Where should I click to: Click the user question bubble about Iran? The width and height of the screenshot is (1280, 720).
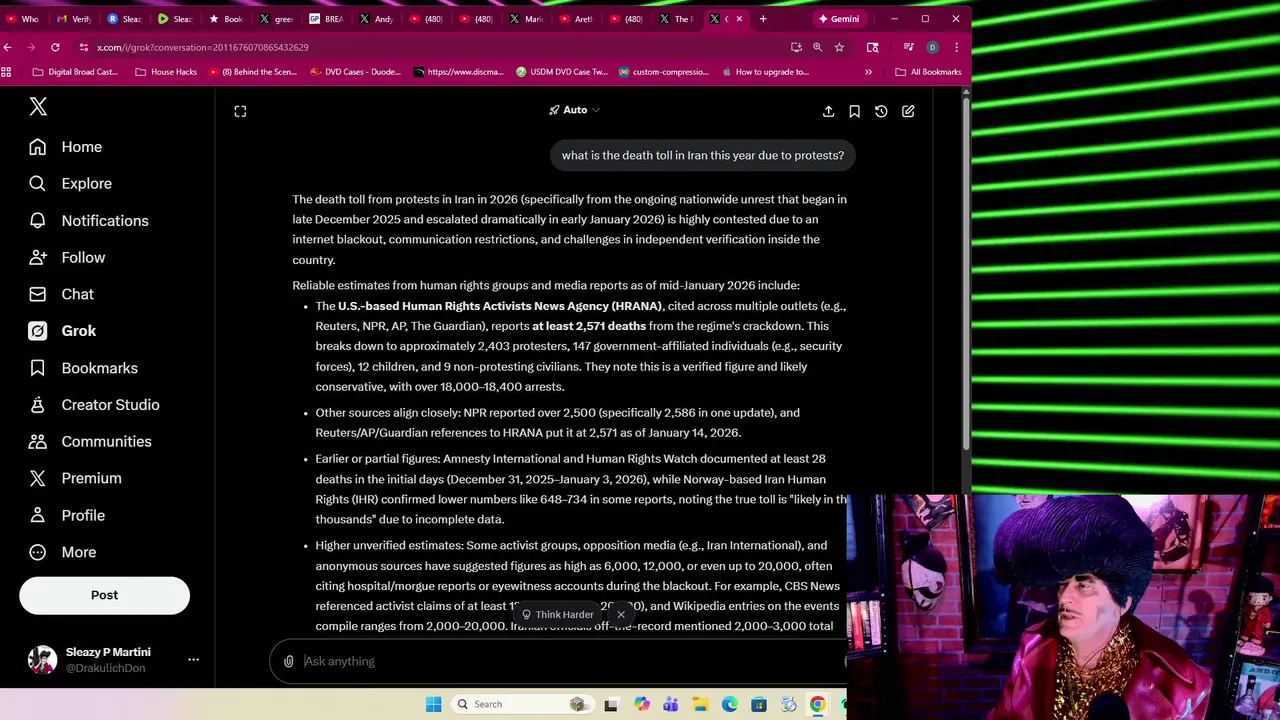tap(702, 155)
